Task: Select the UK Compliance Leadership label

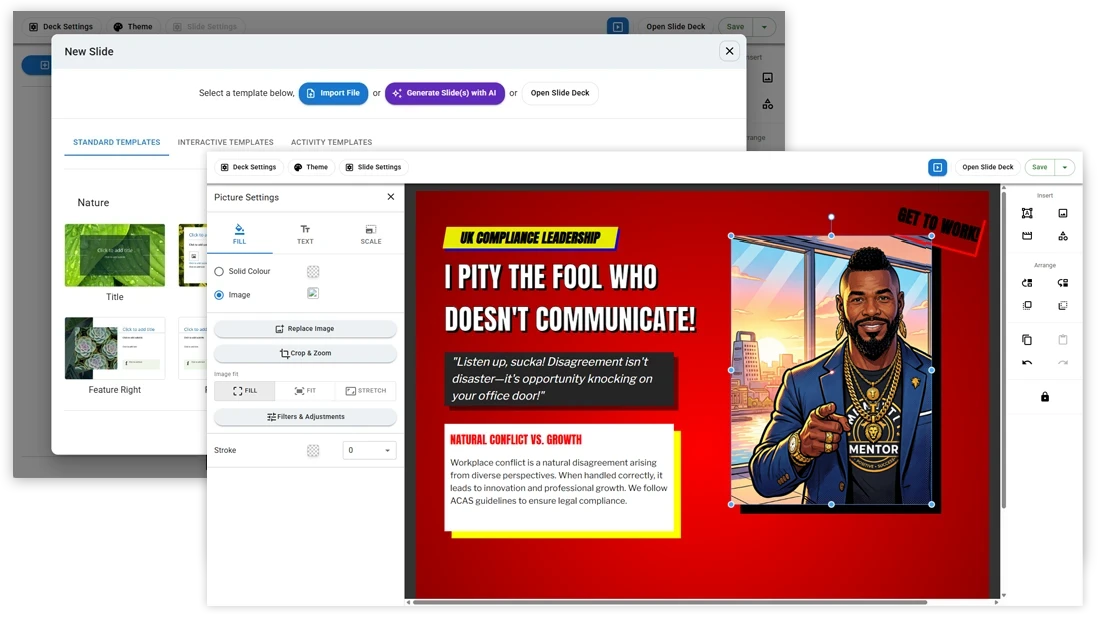Action: pyautogui.click(x=530, y=238)
